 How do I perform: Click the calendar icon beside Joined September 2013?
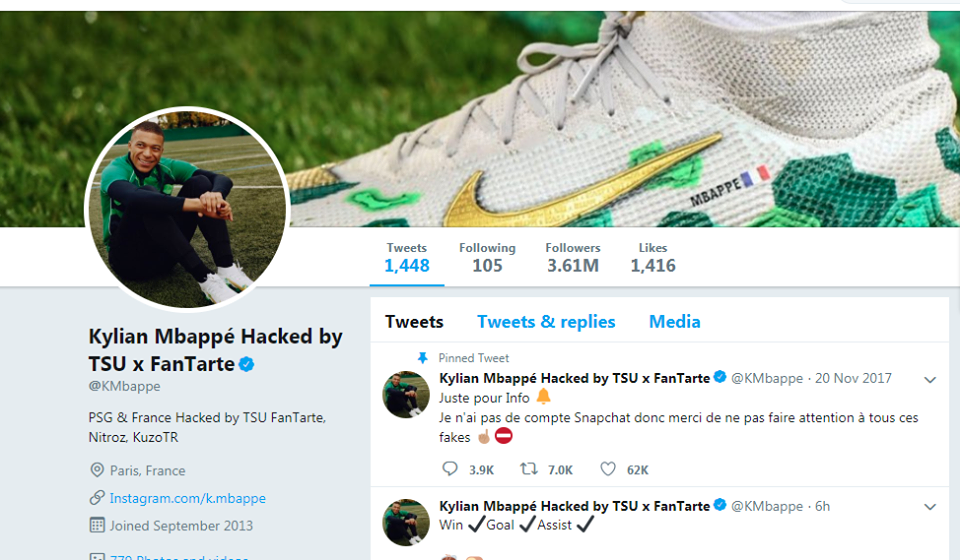(x=97, y=525)
